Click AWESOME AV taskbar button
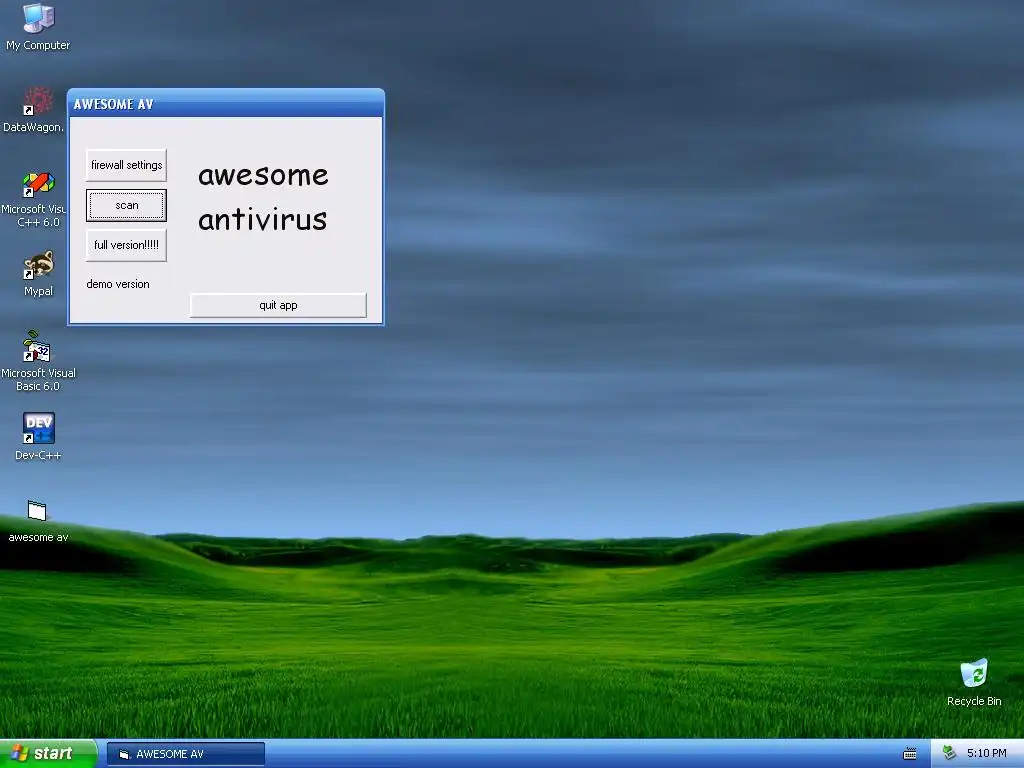Image resolution: width=1024 pixels, height=768 pixels. click(x=186, y=754)
